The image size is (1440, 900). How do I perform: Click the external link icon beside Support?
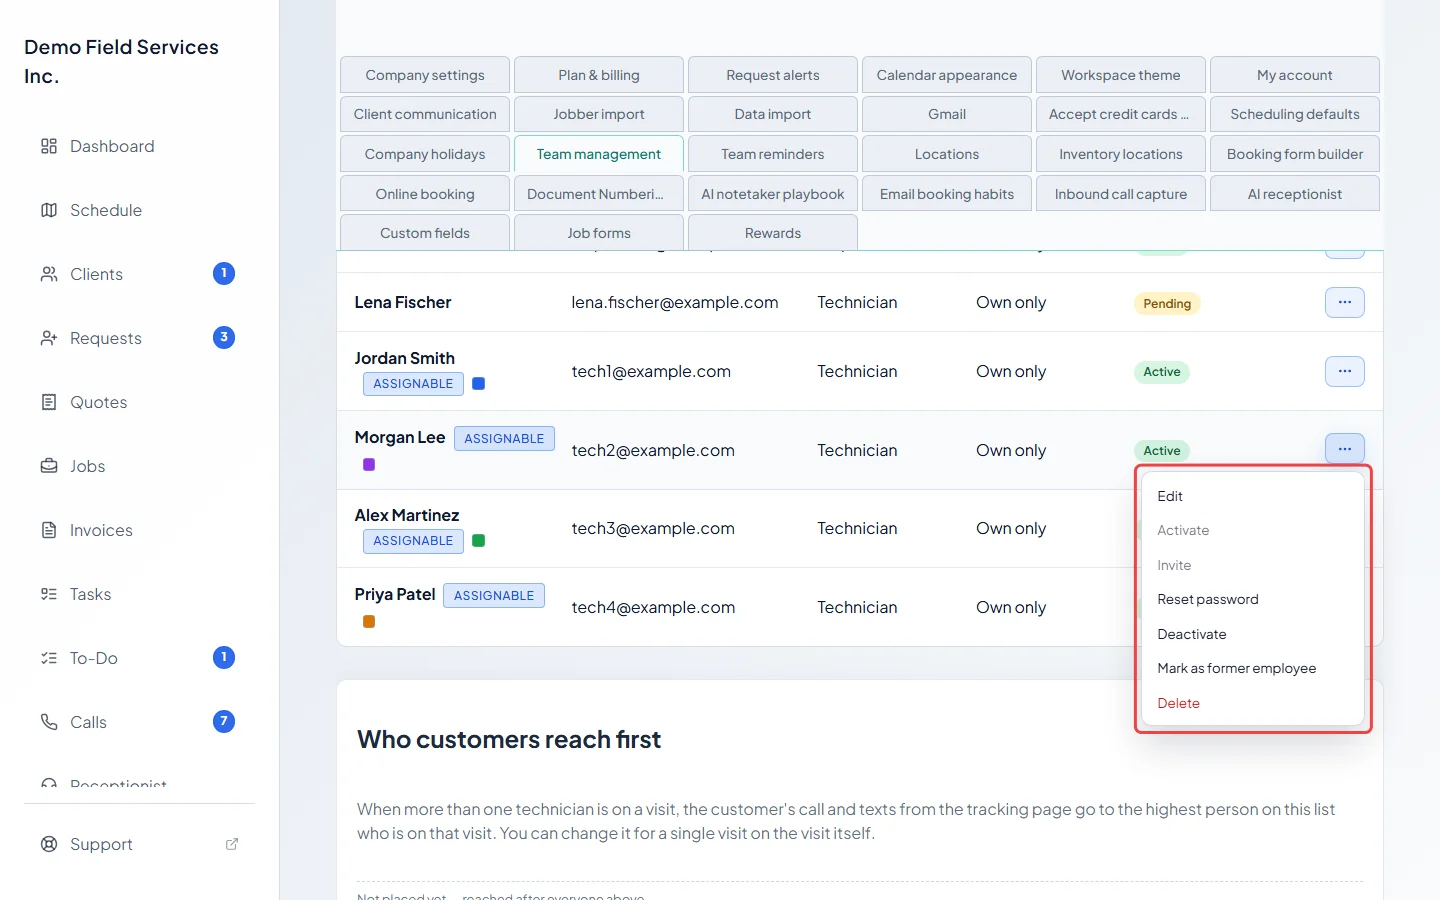click(232, 844)
